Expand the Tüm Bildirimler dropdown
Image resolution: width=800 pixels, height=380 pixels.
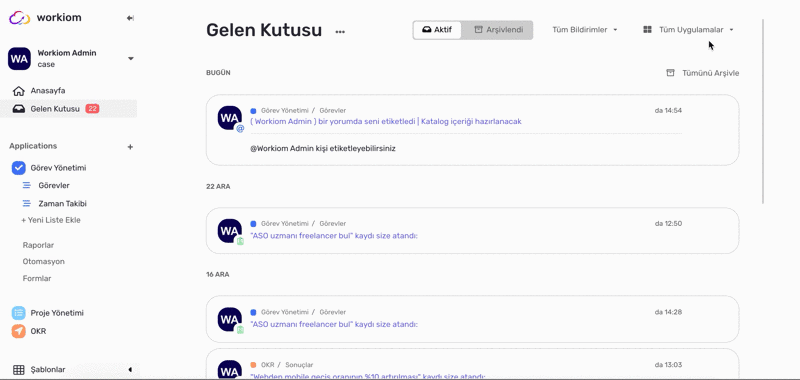[x=585, y=30]
